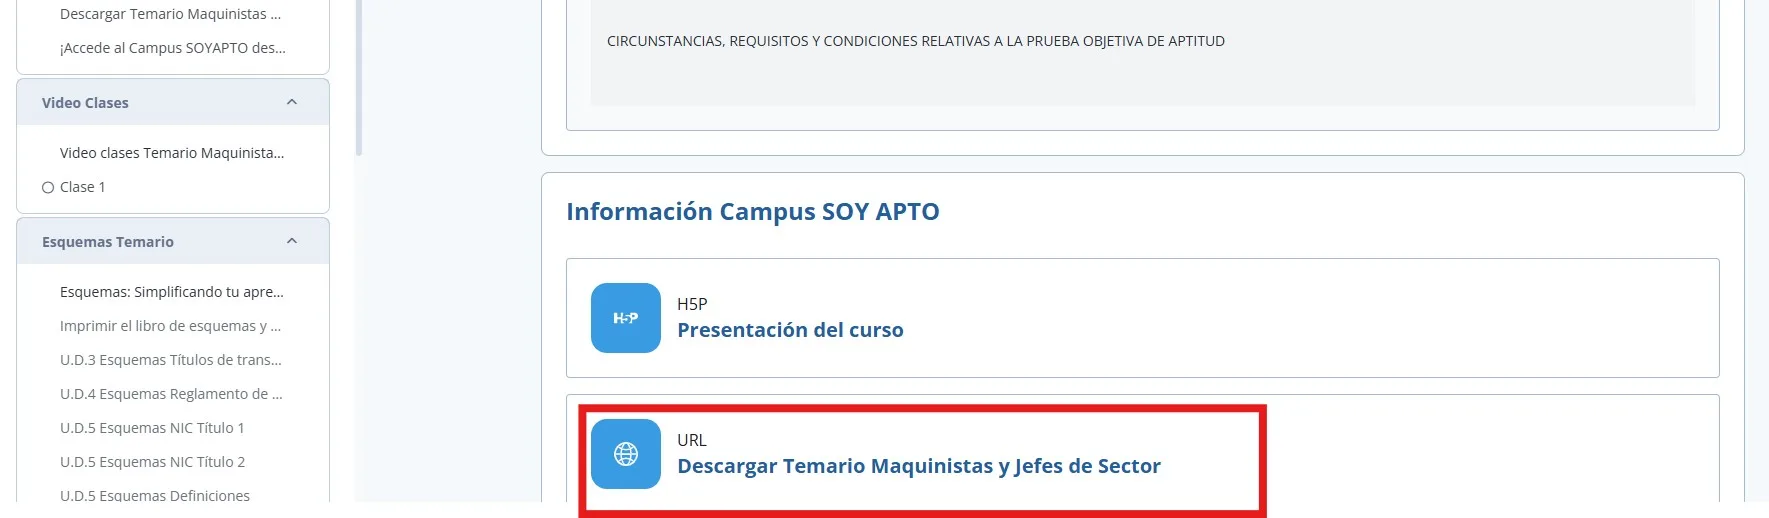The image size is (1769, 518).
Task: Click CIRCUNSTANCIAS, REQUISITOS Y CONDICIONES text
Action: [916, 41]
